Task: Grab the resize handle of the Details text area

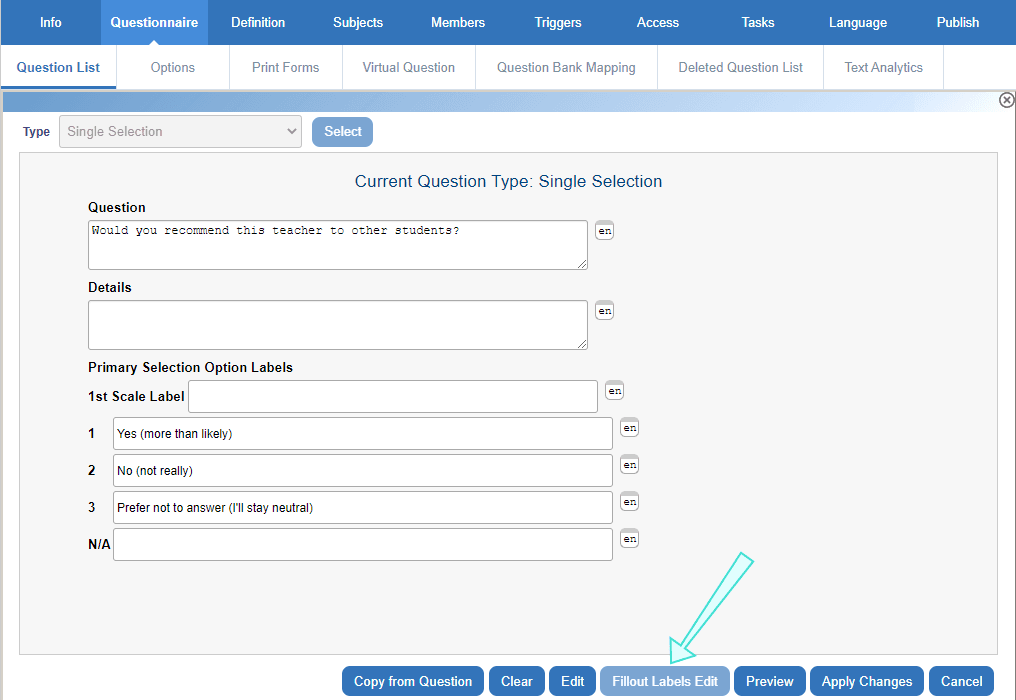Action: [582, 344]
